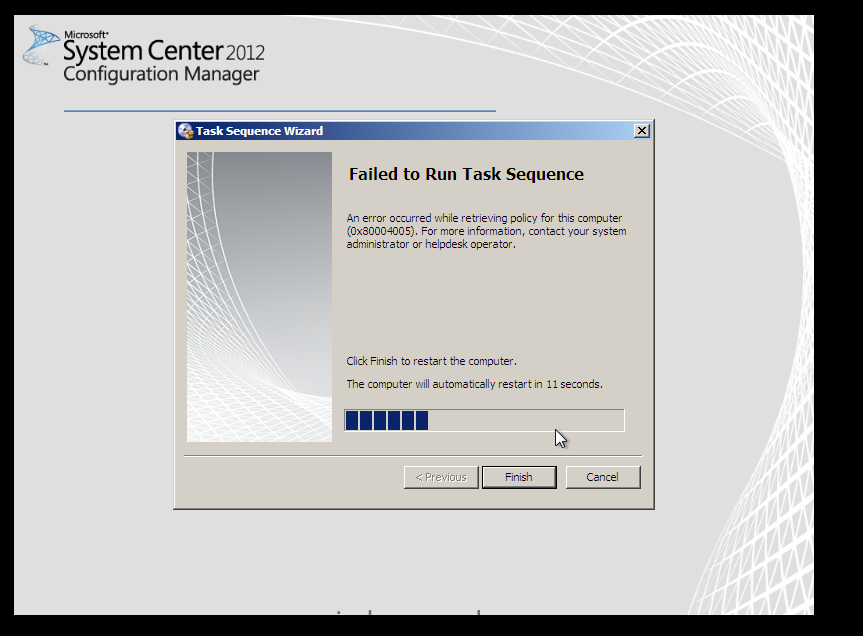Click 'Click Finish to restart the computer' text
The width and height of the screenshot is (863, 636).
point(432,361)
